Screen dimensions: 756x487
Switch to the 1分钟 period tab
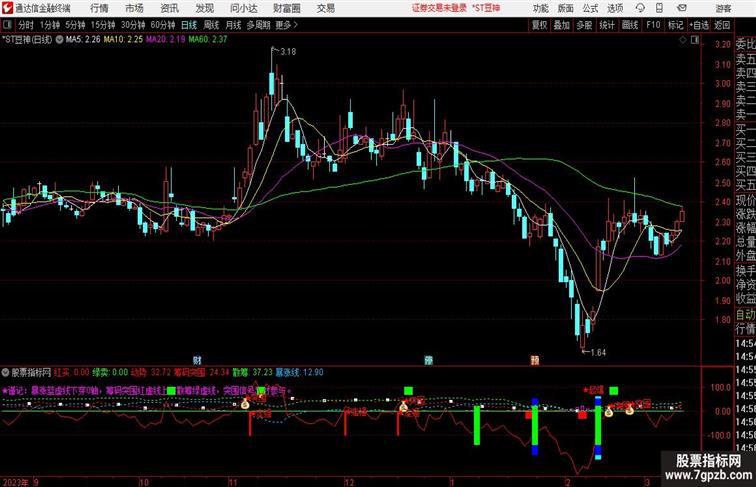[x=50, y=25]
